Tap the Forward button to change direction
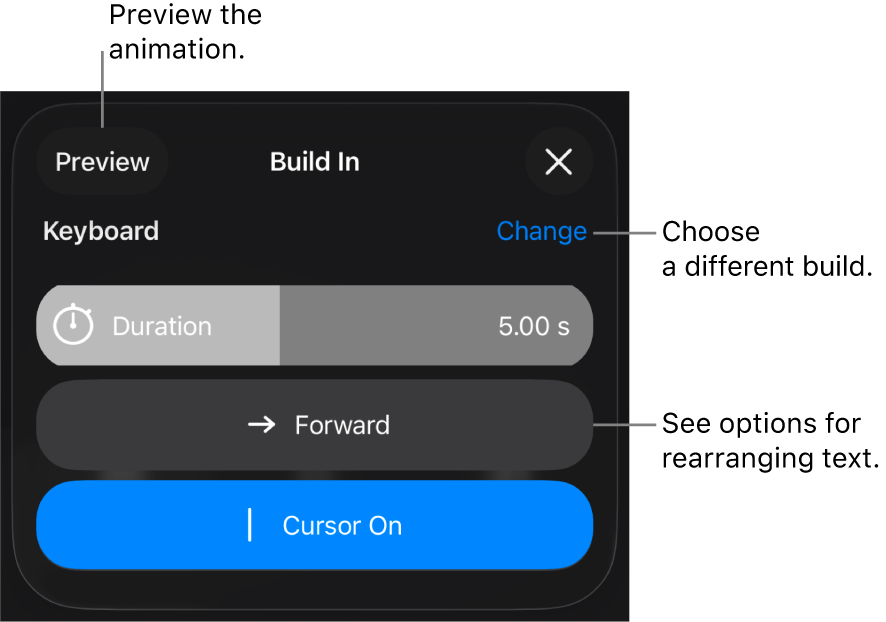 (315, 425)
